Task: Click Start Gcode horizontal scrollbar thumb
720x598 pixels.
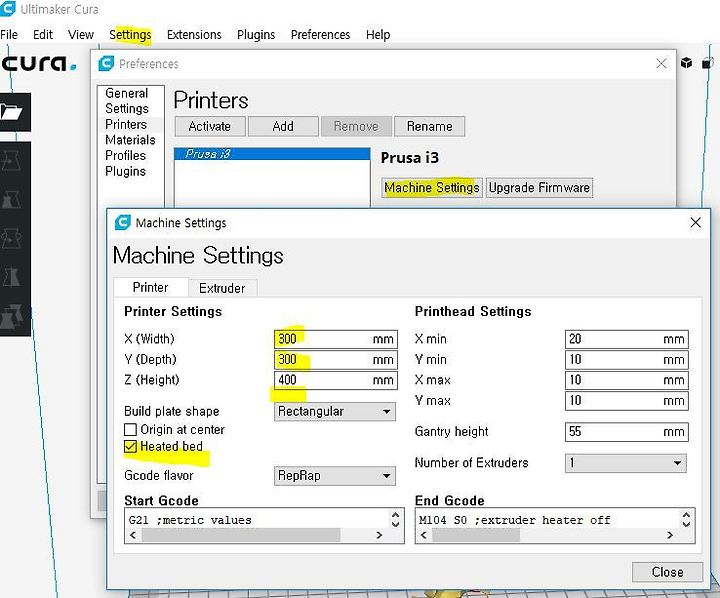Action: point(241,535)
